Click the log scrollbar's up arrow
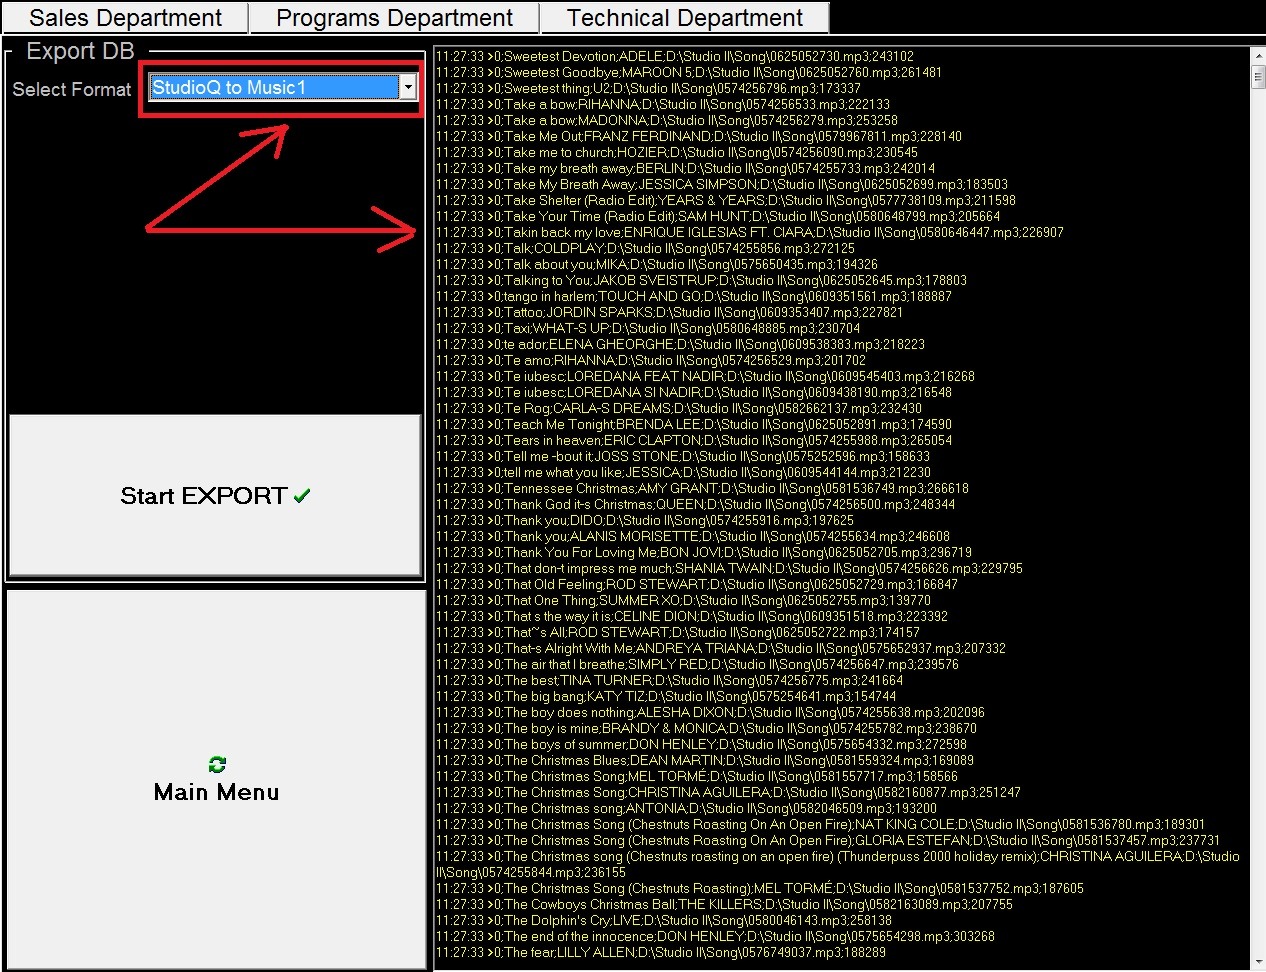 click(1258, 54)
